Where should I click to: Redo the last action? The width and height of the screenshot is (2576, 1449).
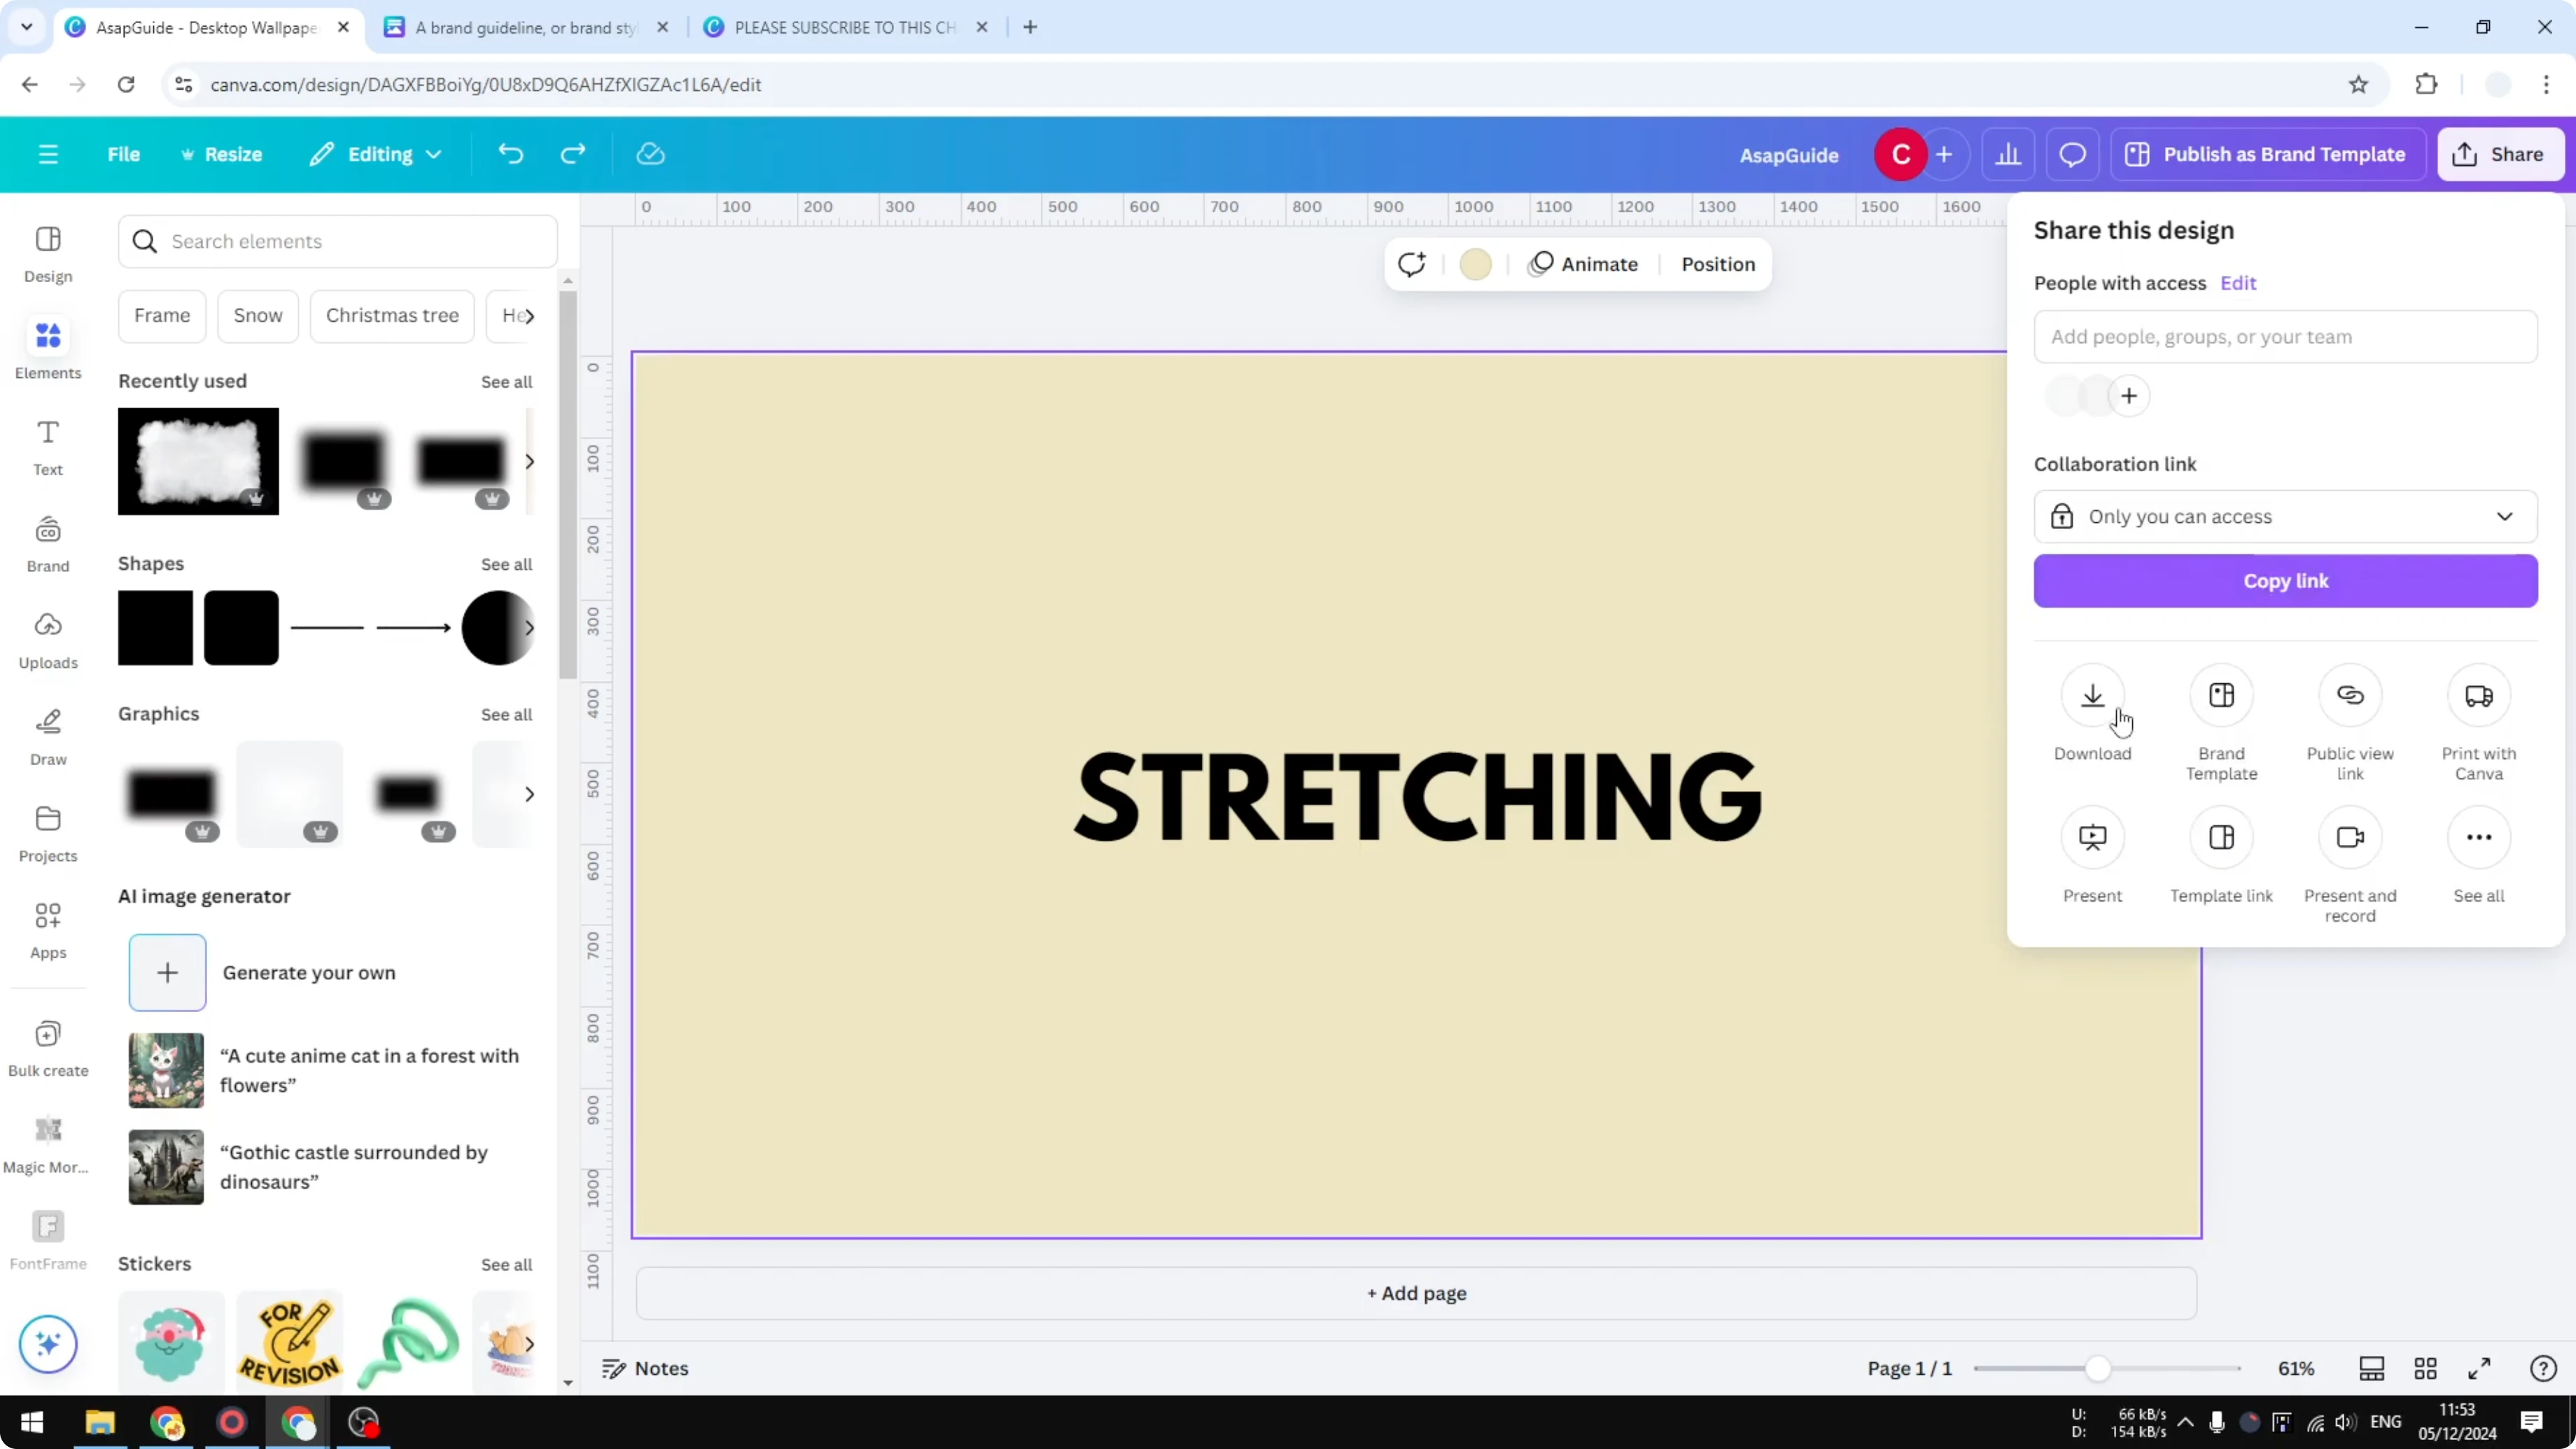click(573, 154)
